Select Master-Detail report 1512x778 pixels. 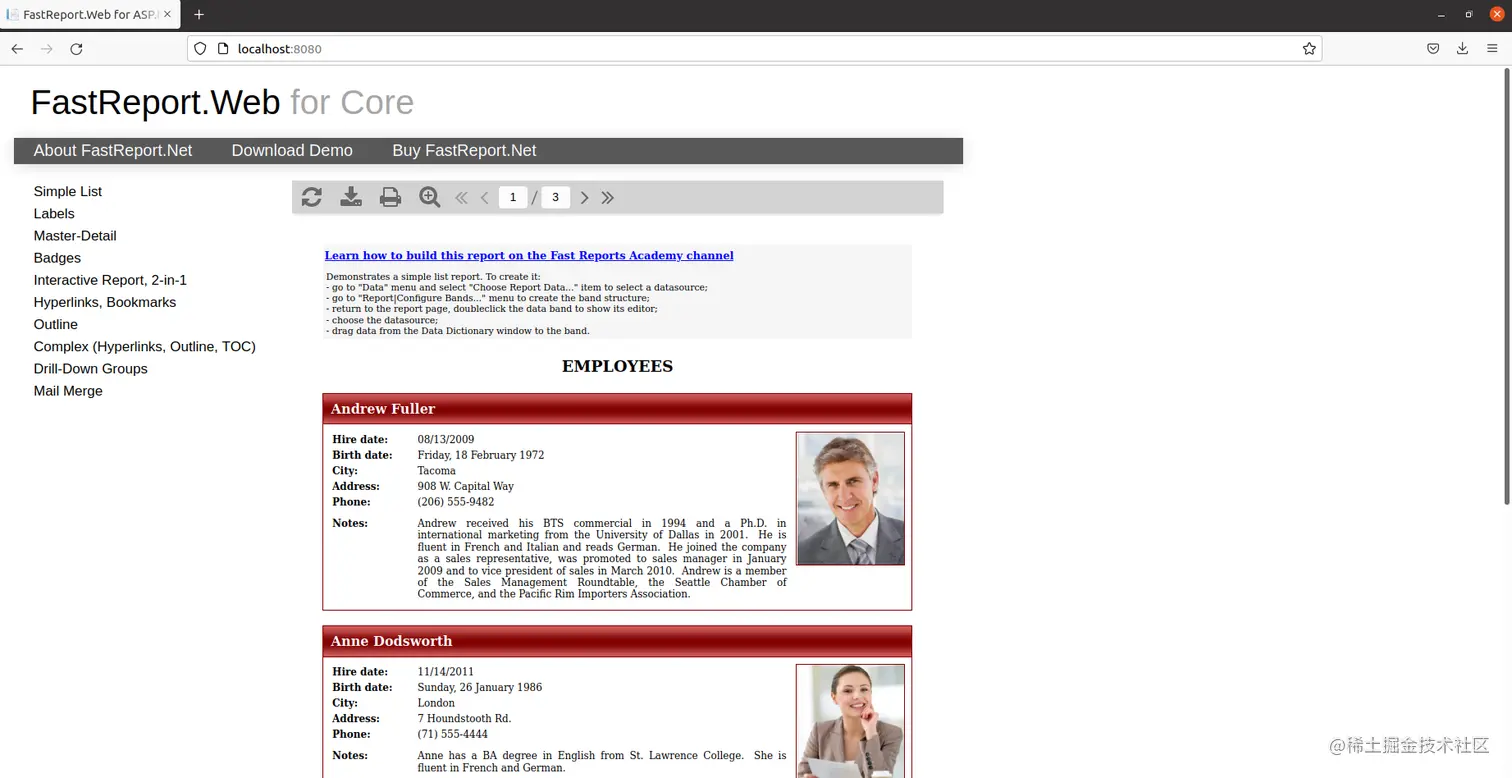point(75,235)
